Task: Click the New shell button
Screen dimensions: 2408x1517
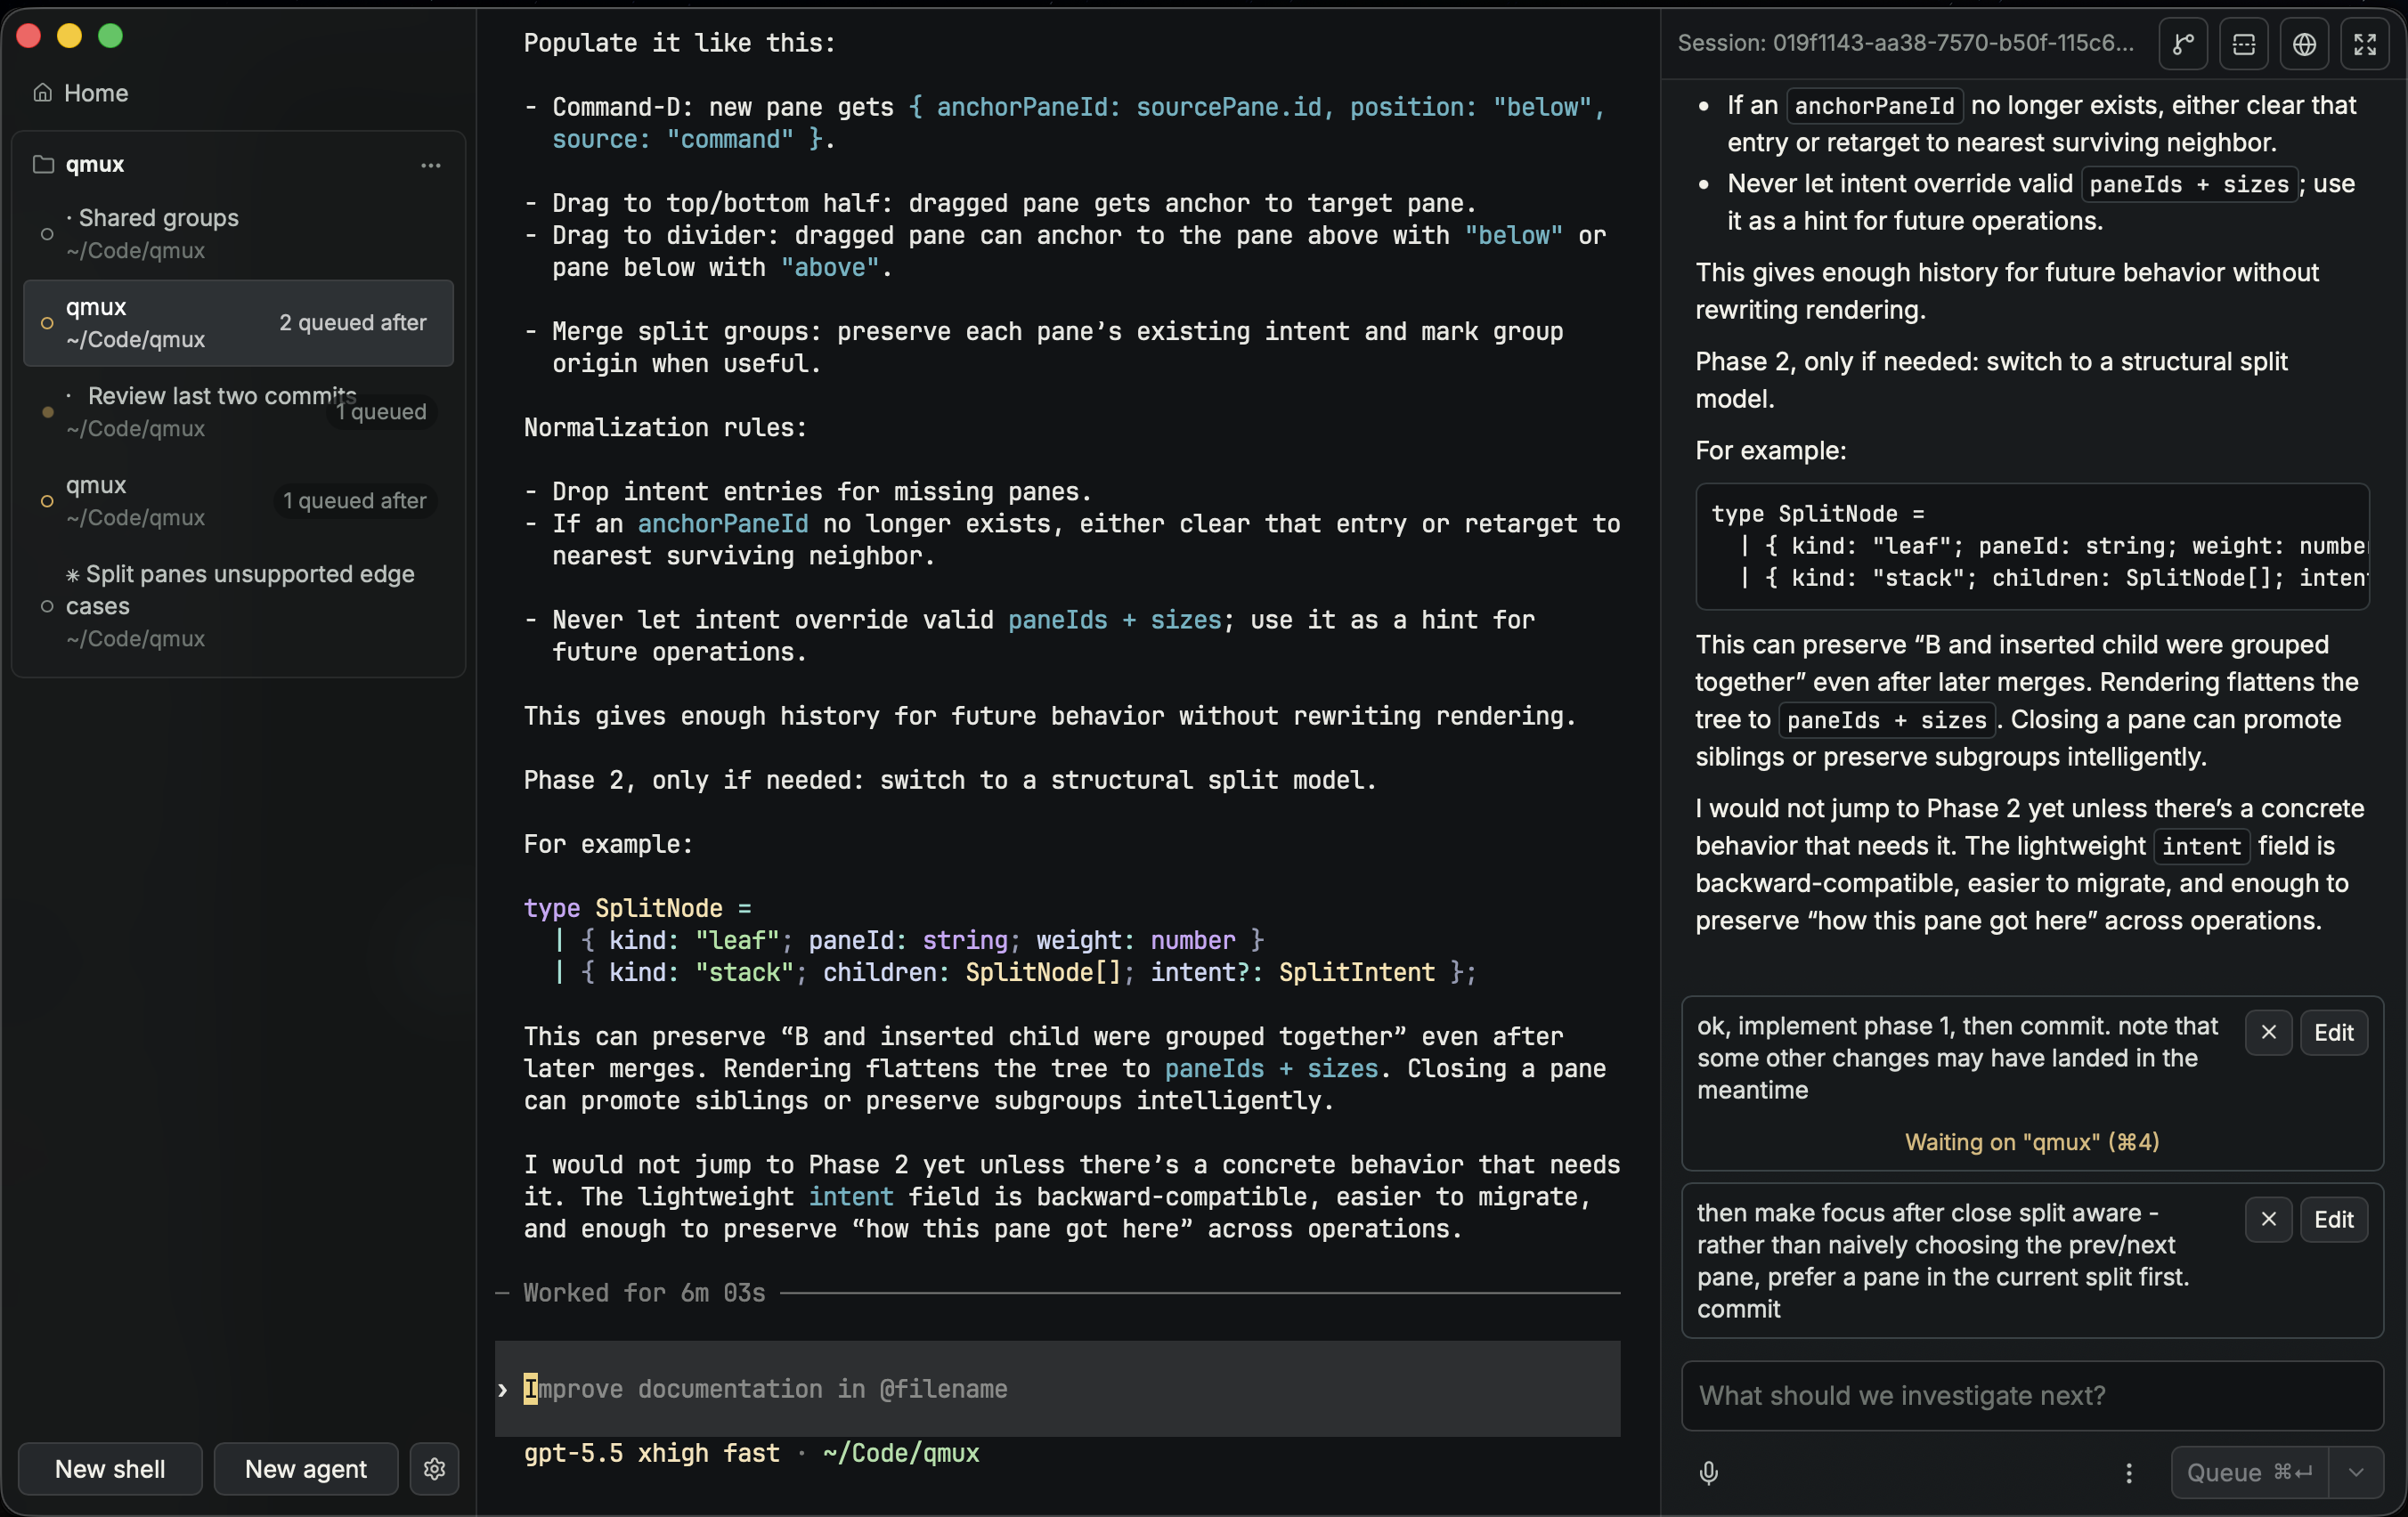Action: click(x=110, y=1468)
